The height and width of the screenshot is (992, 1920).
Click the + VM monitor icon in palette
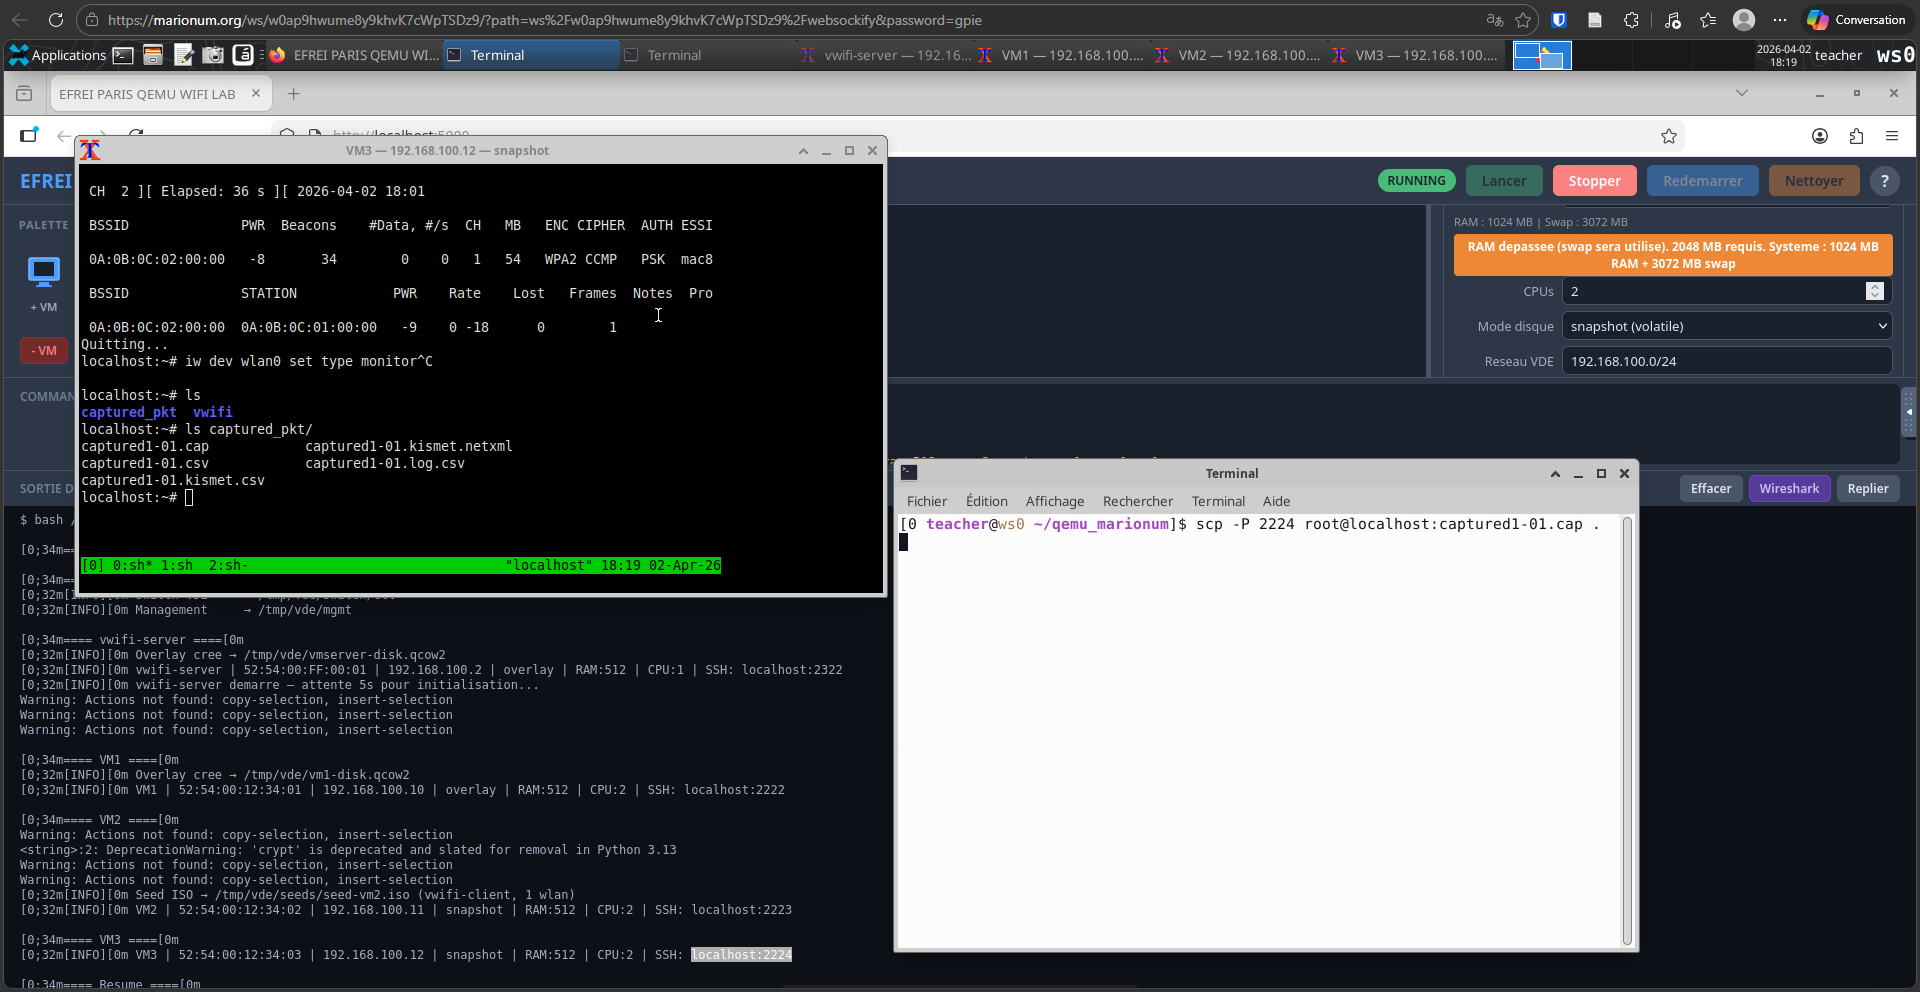point(43,272)
